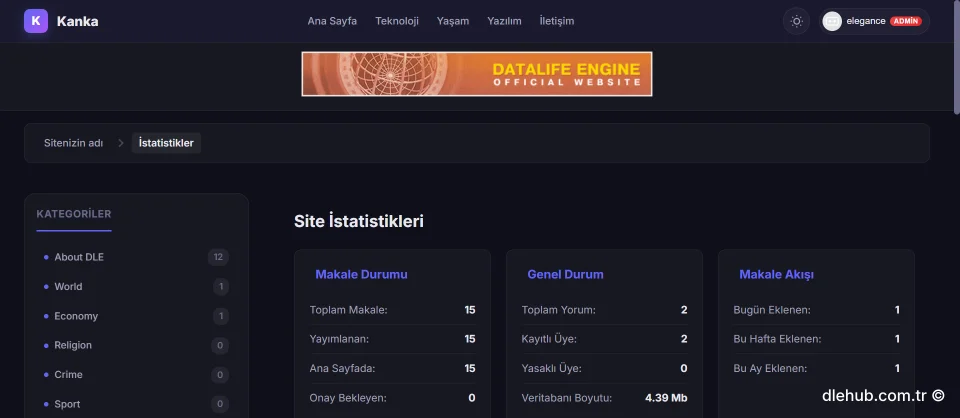960x418 pixels.
Task: Click the purple K logo icon
Action: pos(36,21)
